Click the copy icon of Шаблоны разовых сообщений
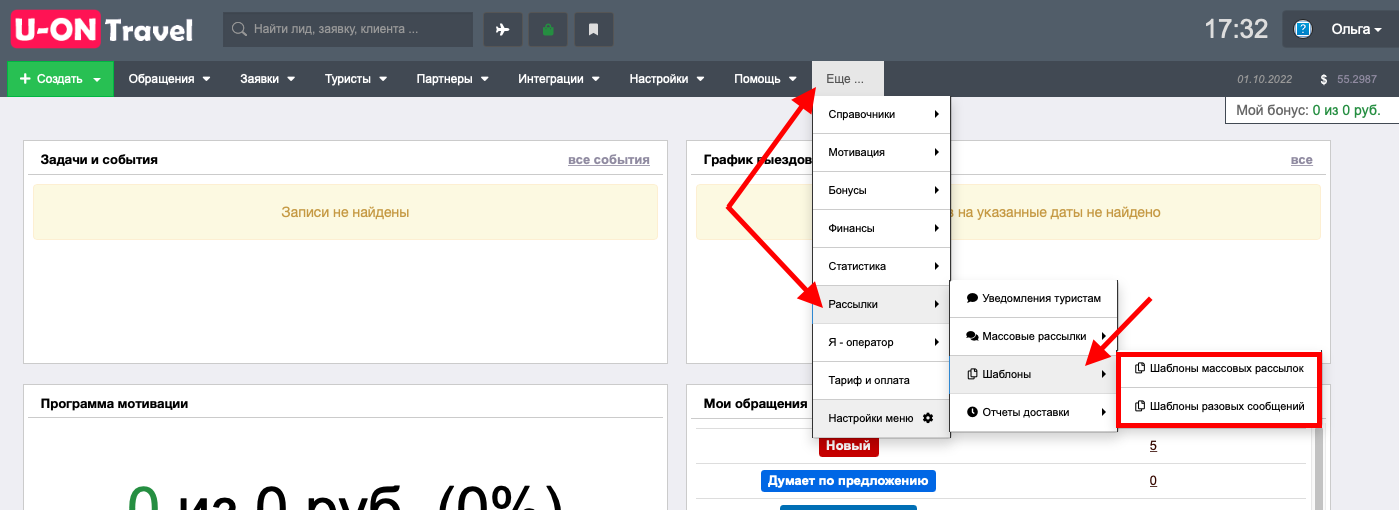1399x510 pixels. 1140,406
